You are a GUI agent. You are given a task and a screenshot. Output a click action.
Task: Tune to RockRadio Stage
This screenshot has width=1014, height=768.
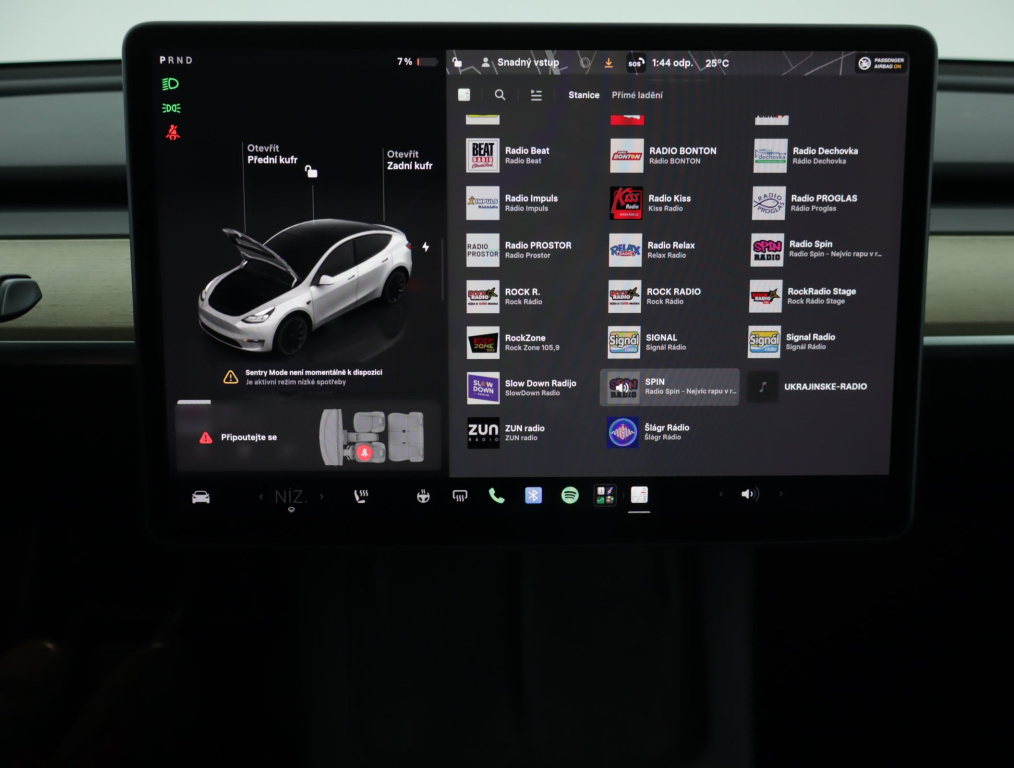[813, 296]
